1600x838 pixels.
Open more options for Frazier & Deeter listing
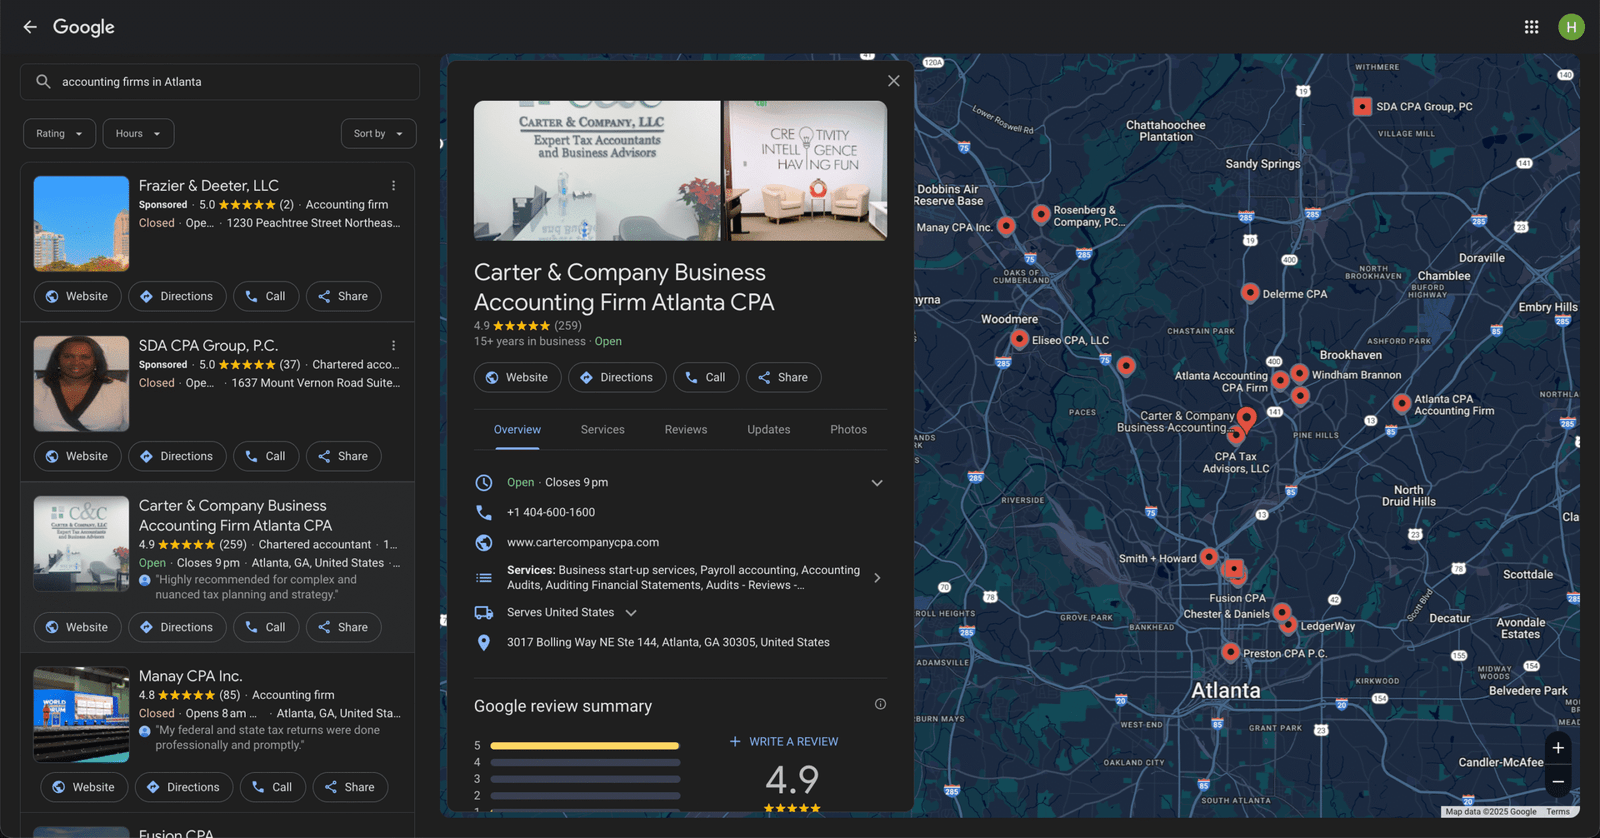click(x=394, y=186)
